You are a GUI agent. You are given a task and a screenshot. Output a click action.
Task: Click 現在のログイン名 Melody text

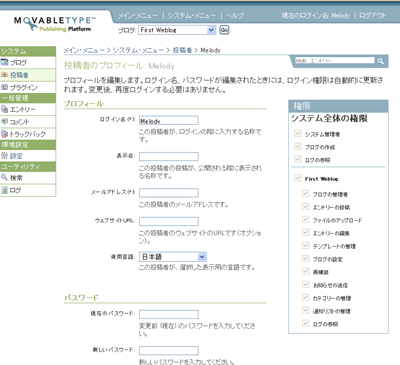pos(316,16)
